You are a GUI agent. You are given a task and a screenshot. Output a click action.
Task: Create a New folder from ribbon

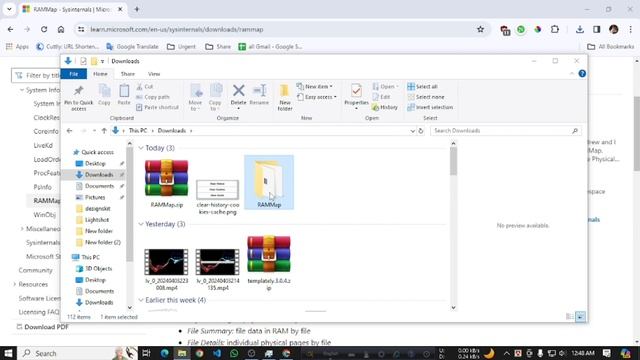(285, 97)
